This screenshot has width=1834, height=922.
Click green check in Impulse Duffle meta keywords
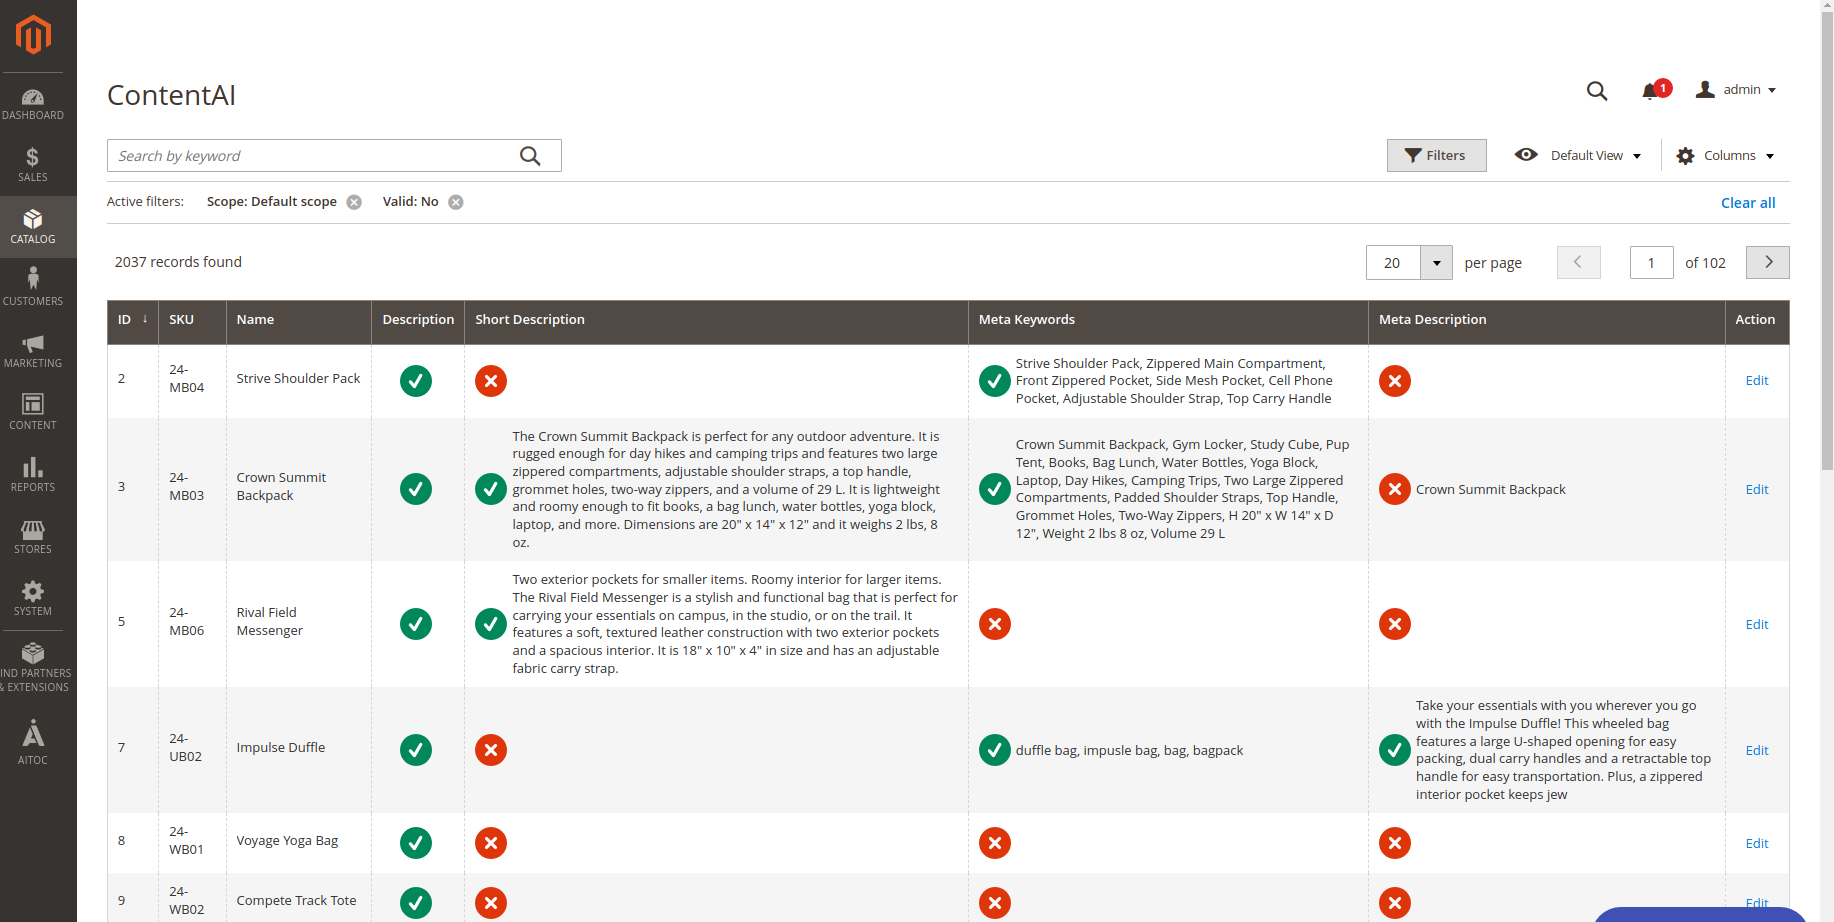click(995, 750)
